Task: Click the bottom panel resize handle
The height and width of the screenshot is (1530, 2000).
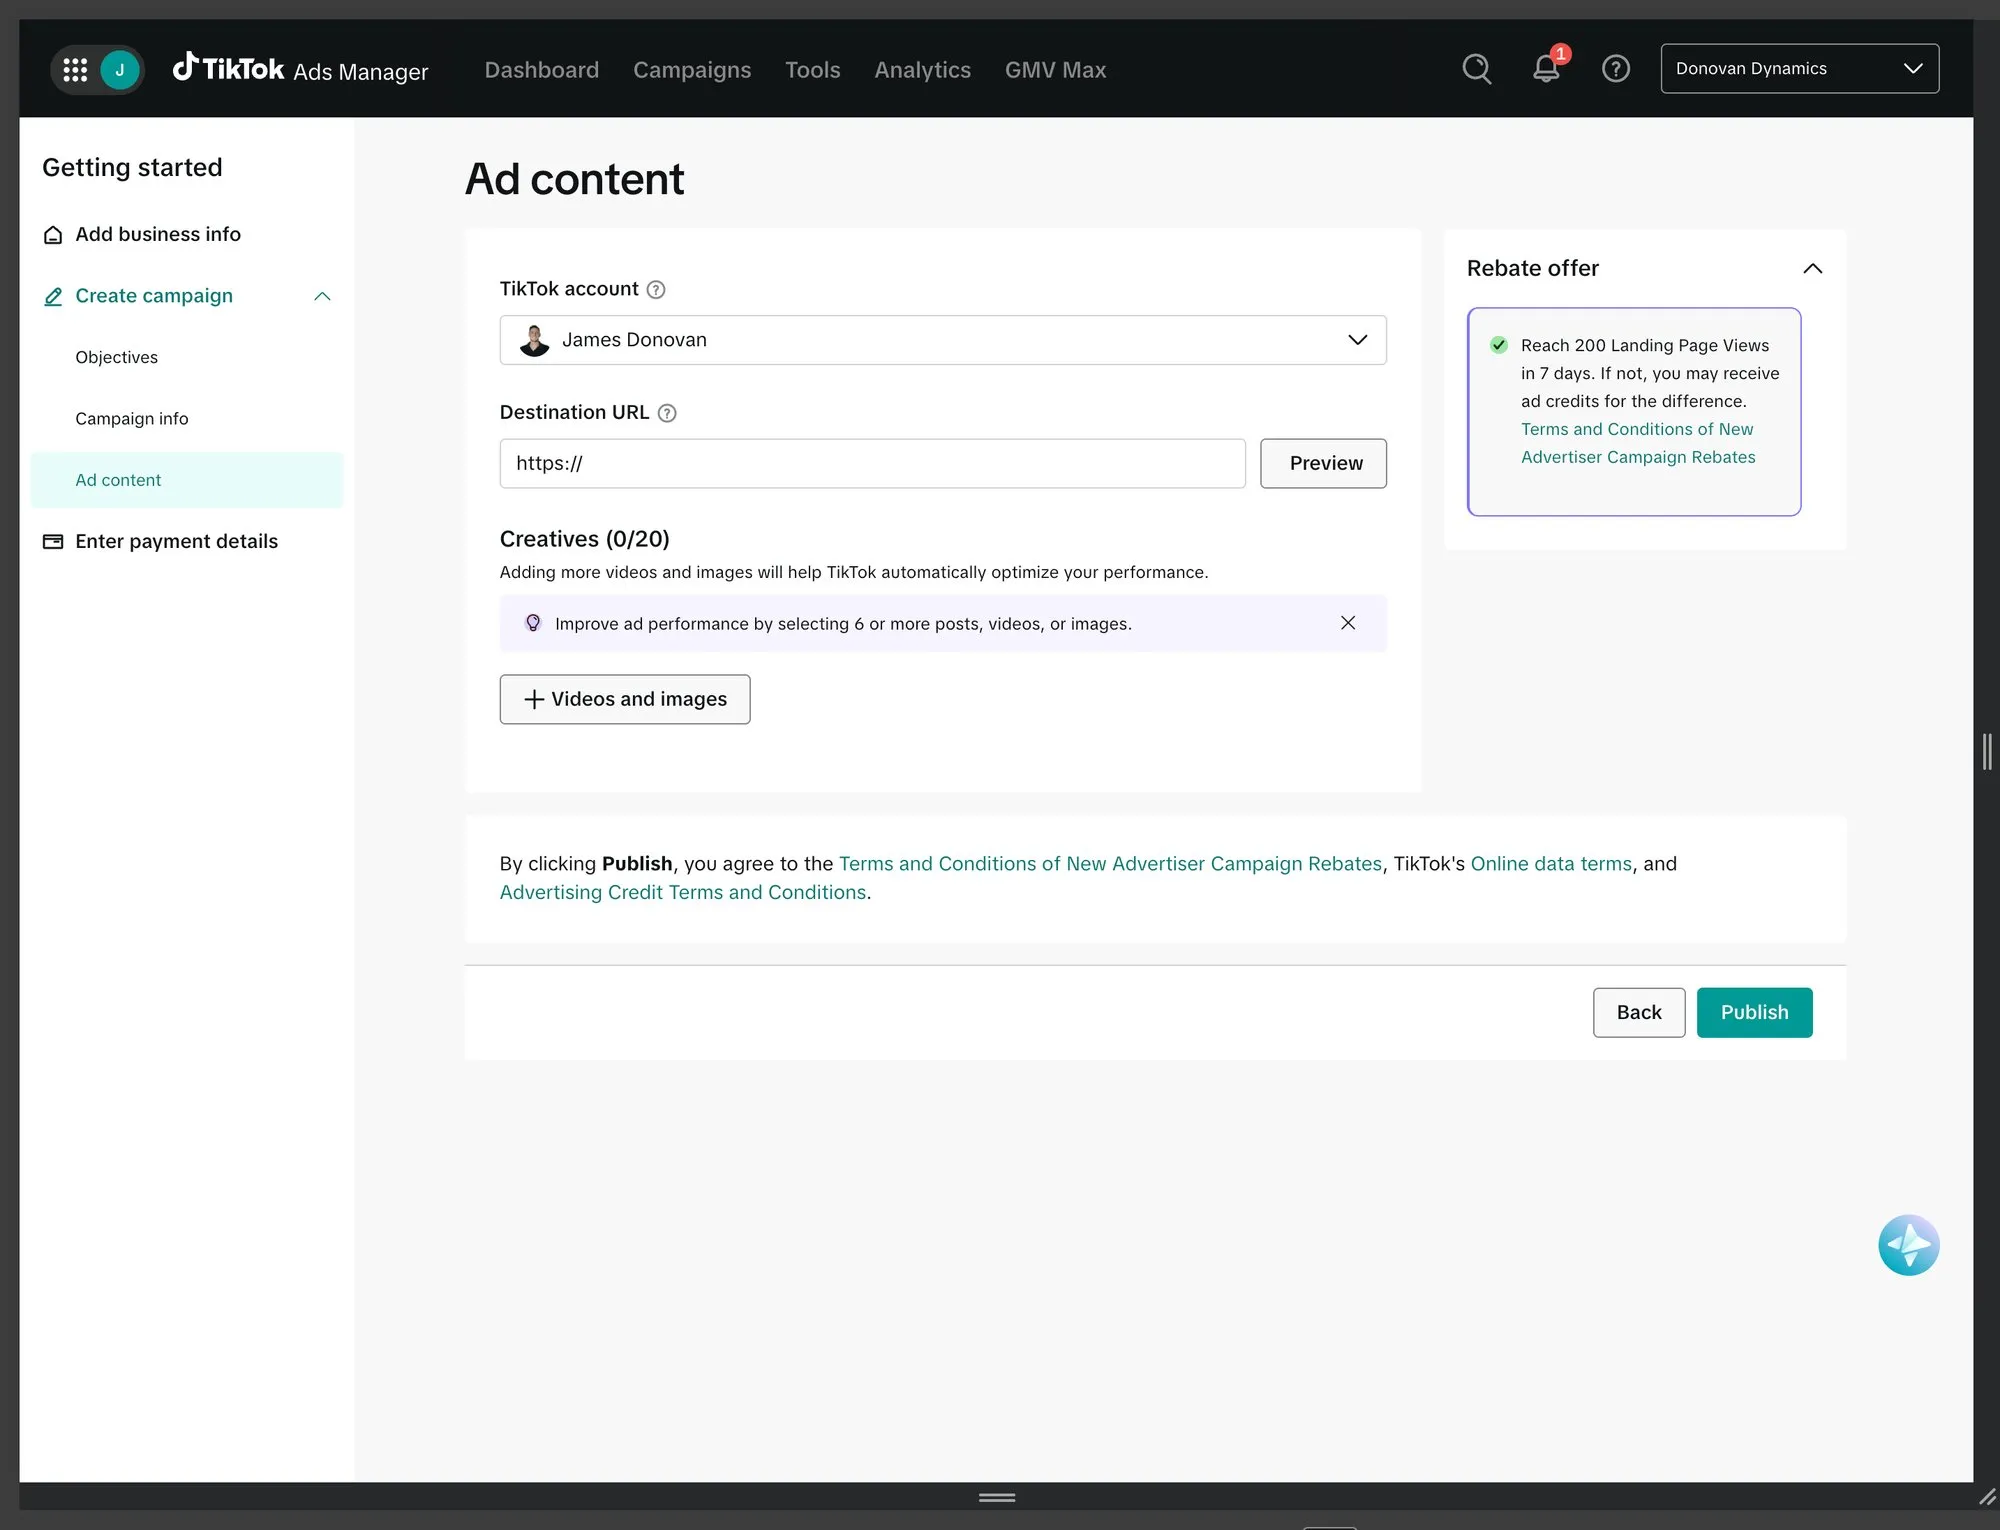Action: 997,1497
